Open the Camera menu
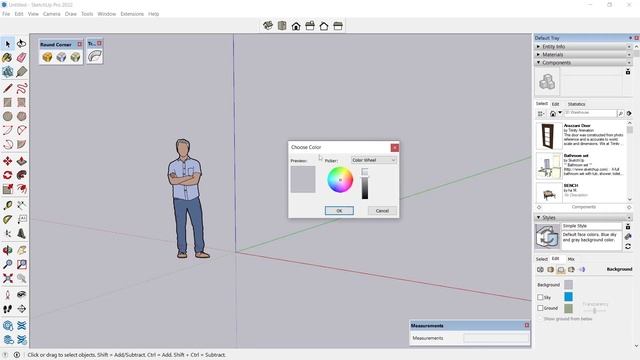The image size is (640, 360). coord(51,14)
